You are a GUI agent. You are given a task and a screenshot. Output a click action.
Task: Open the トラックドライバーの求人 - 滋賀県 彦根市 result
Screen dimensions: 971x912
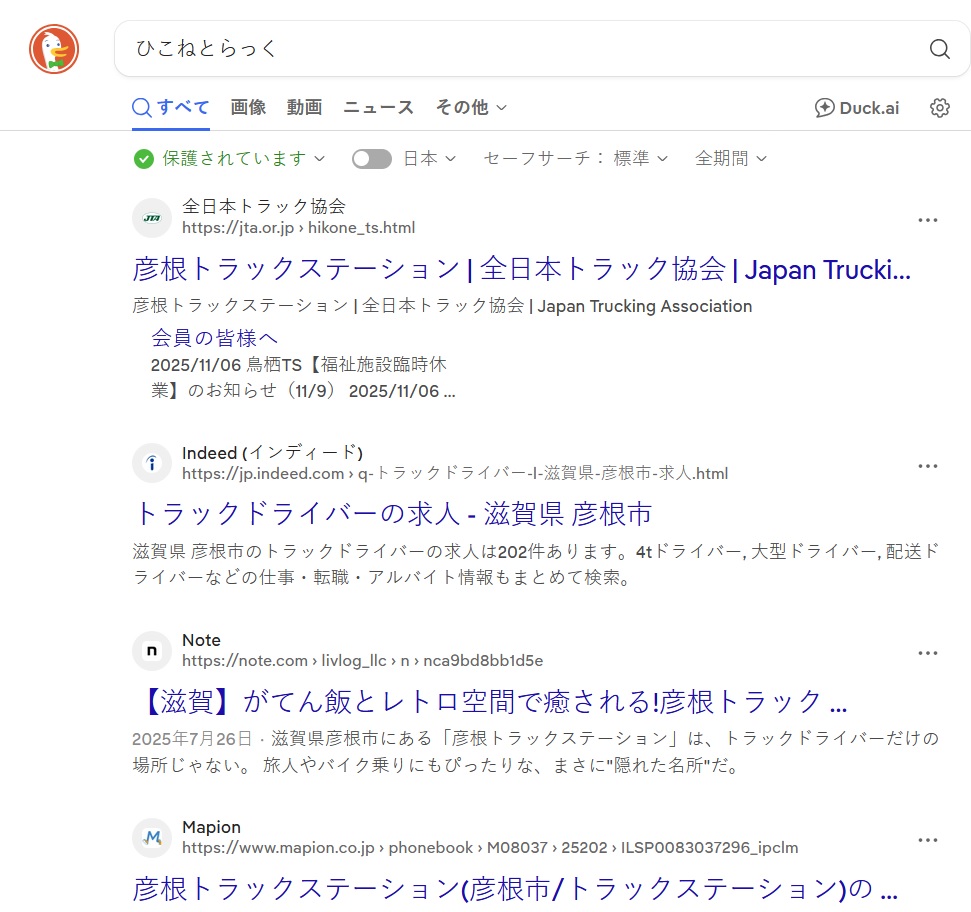pos(392,514)
